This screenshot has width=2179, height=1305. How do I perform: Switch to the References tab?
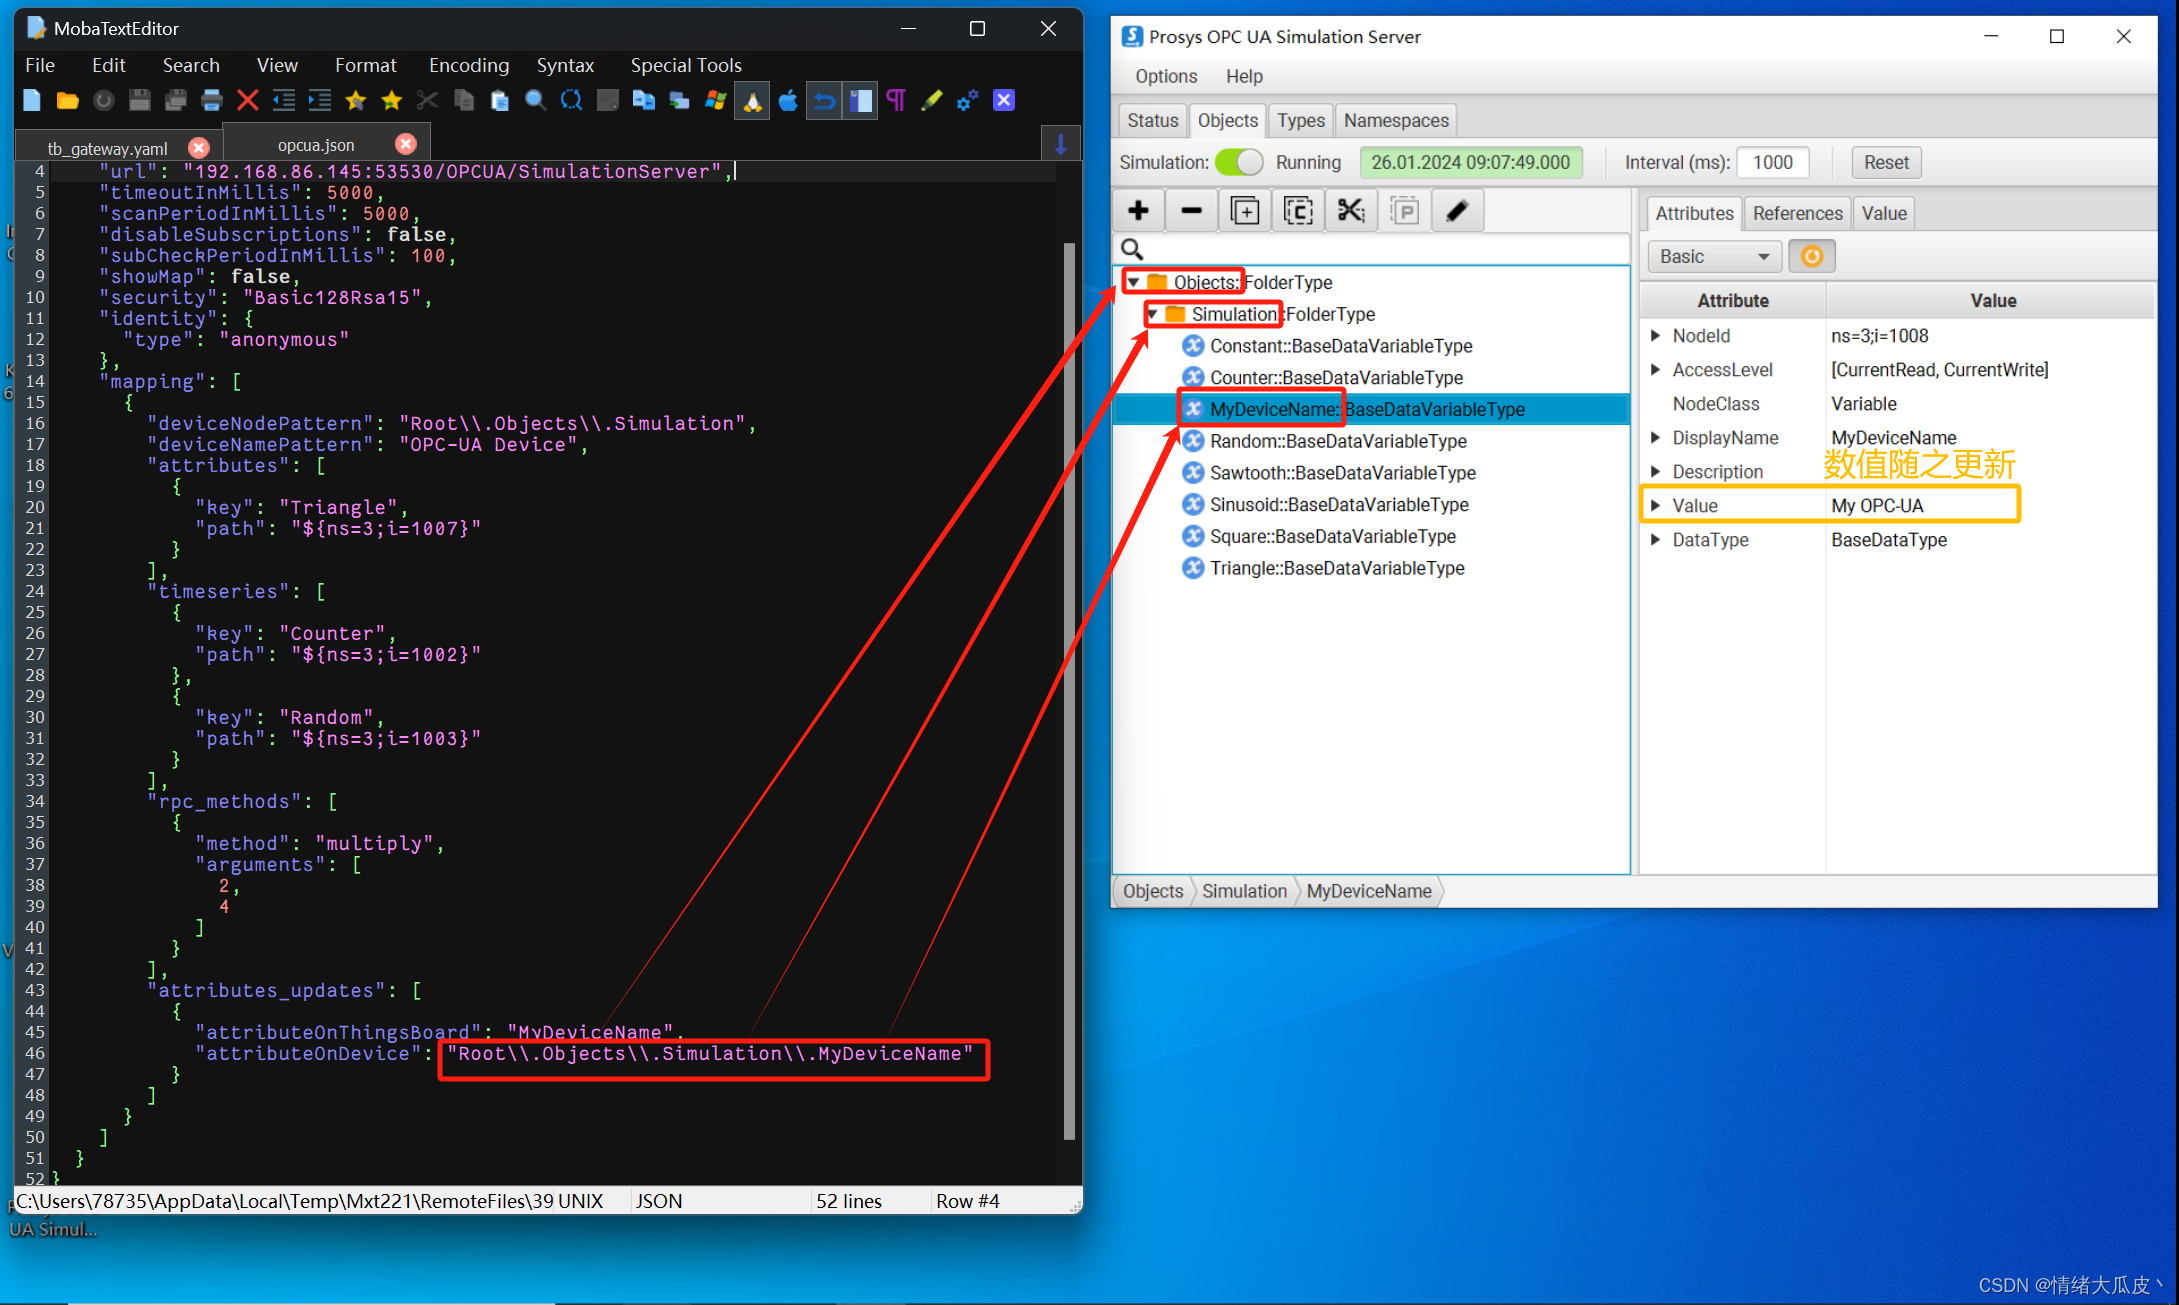pyautogui.click(x=1797, y=213)
